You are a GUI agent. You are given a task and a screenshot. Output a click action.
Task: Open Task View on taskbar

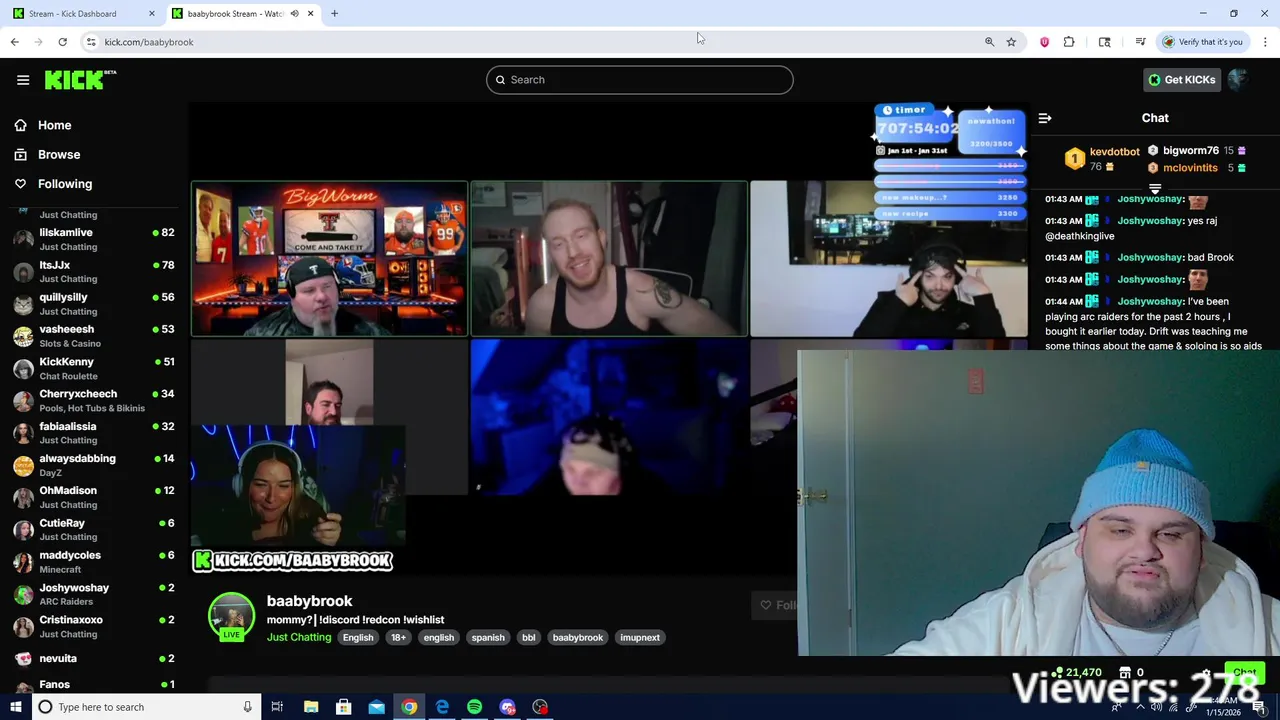pos(277,707)
